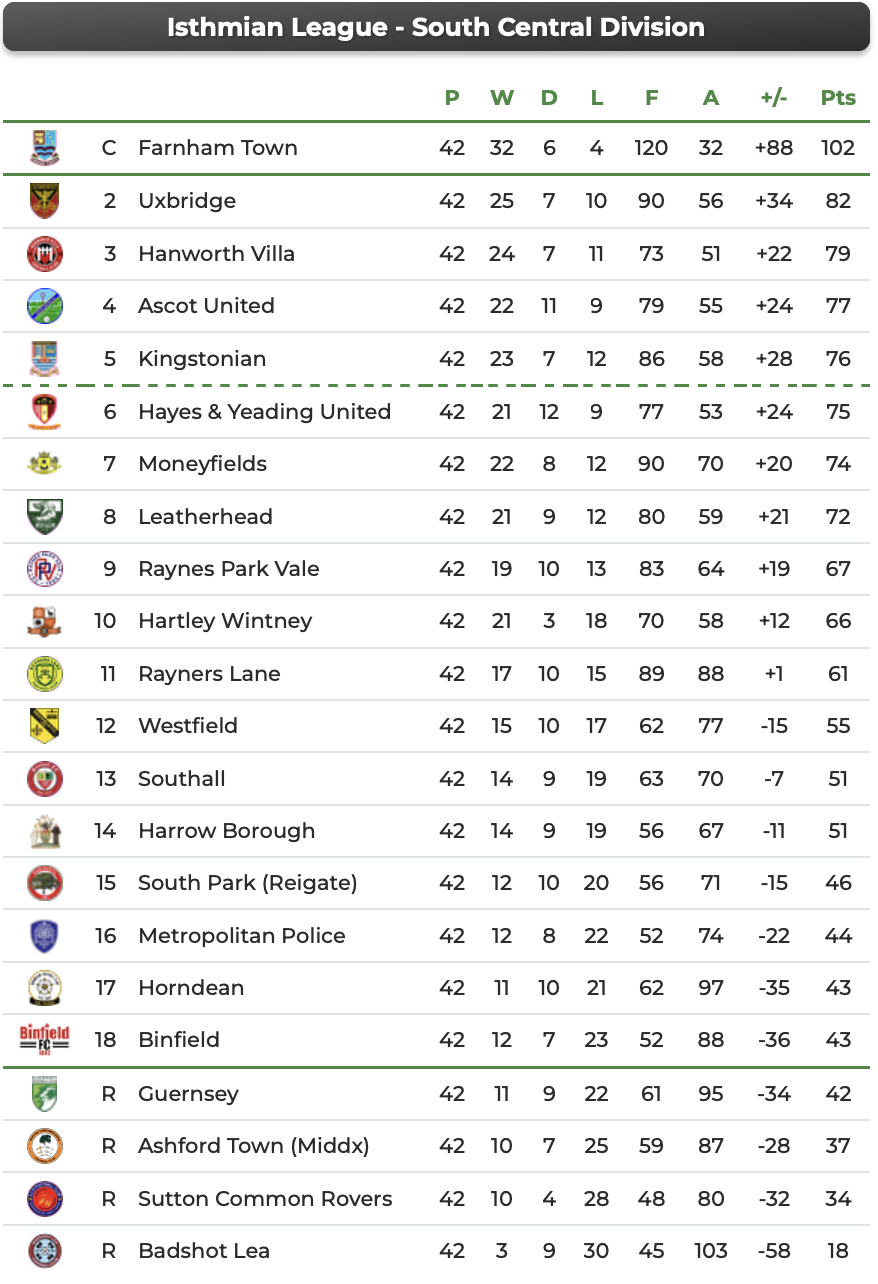Click the Westfield yellow shield crest
Screen dimensions: 878x1284
(x=44, y=726)
